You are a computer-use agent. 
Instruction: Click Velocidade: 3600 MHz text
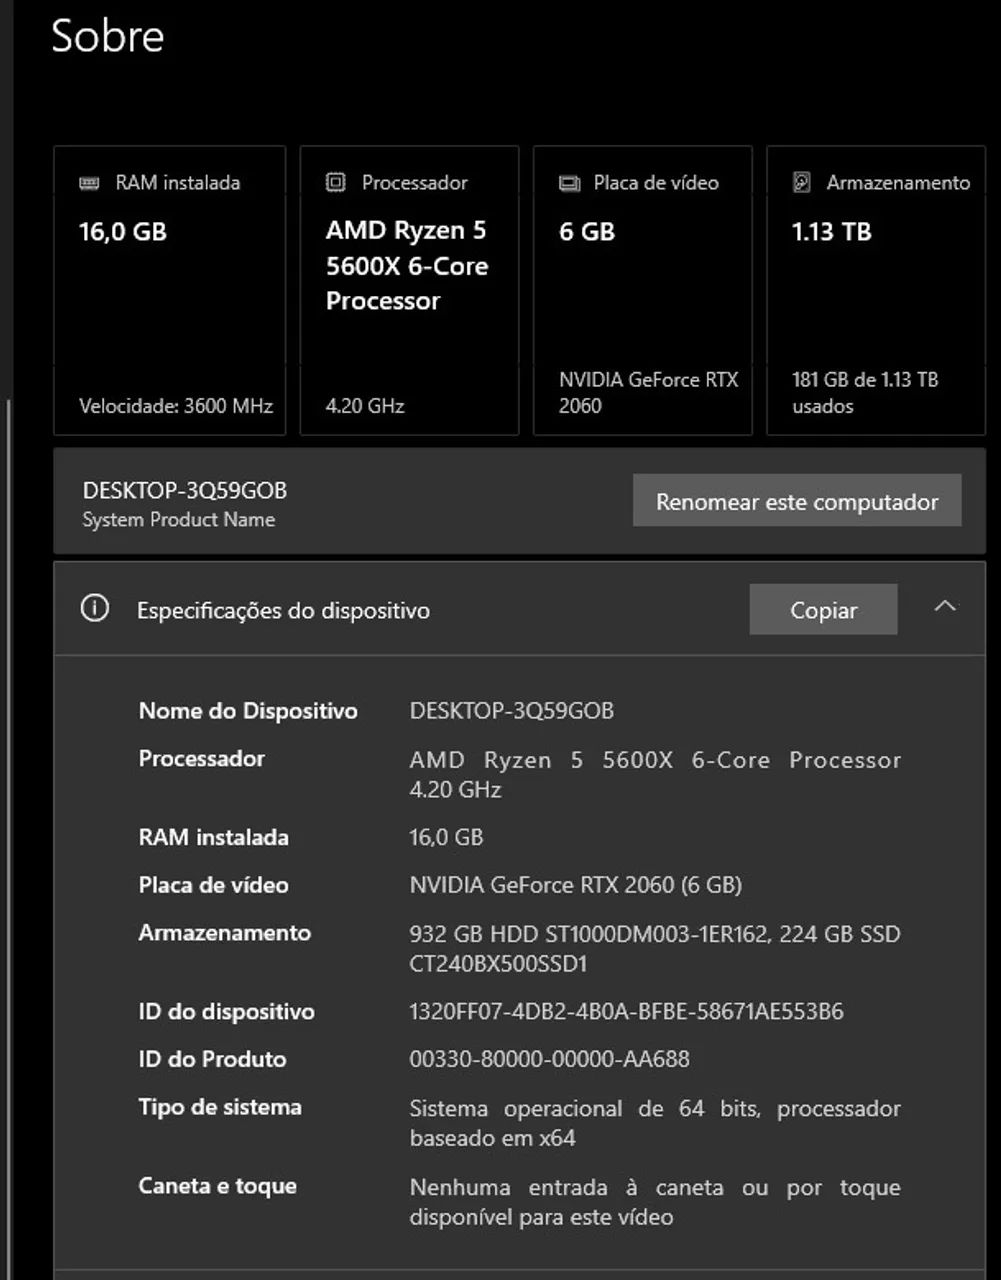coord(176,406)
